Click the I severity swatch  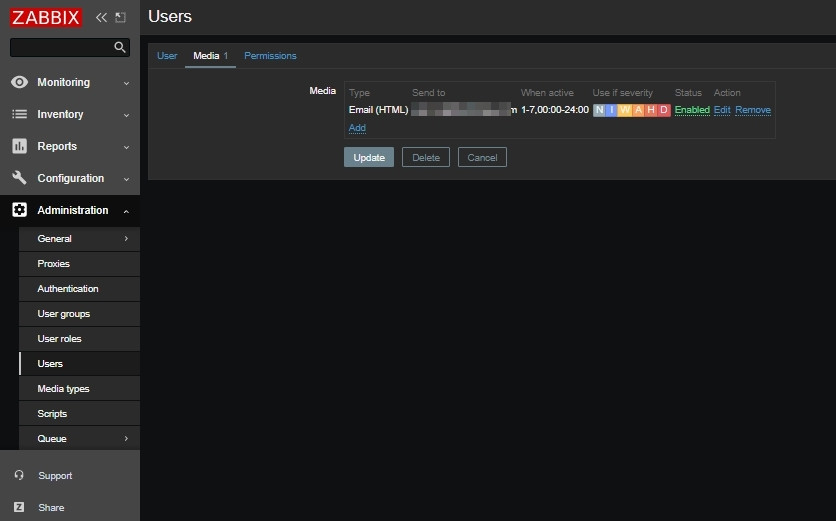[x=612, y=110]
